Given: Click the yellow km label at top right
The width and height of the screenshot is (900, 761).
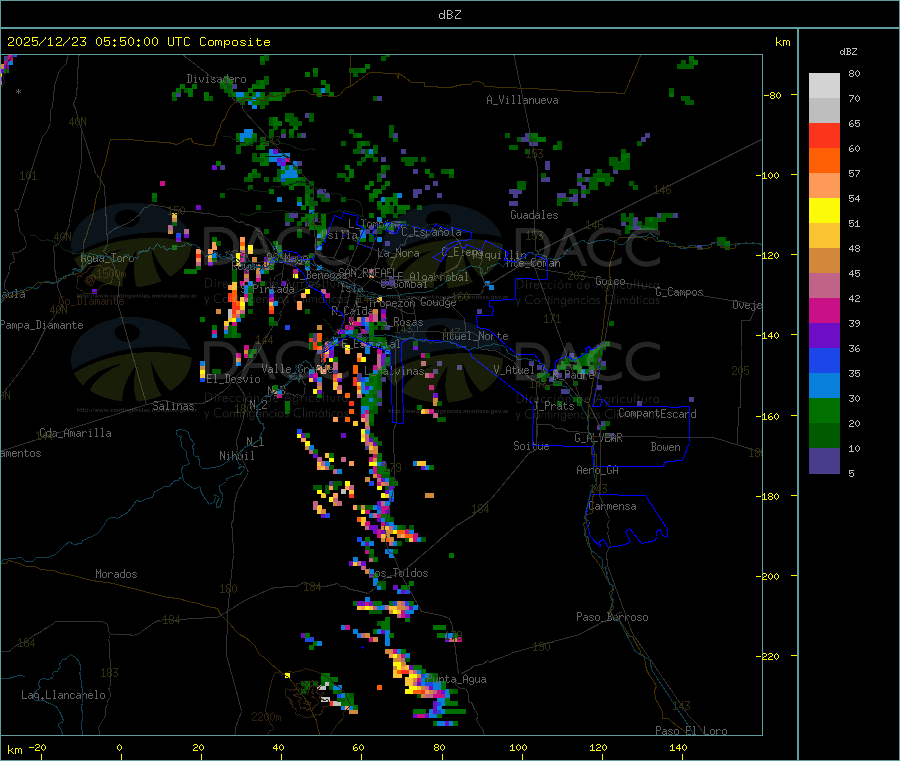Looking at the screenshot, I should [782, 42].
